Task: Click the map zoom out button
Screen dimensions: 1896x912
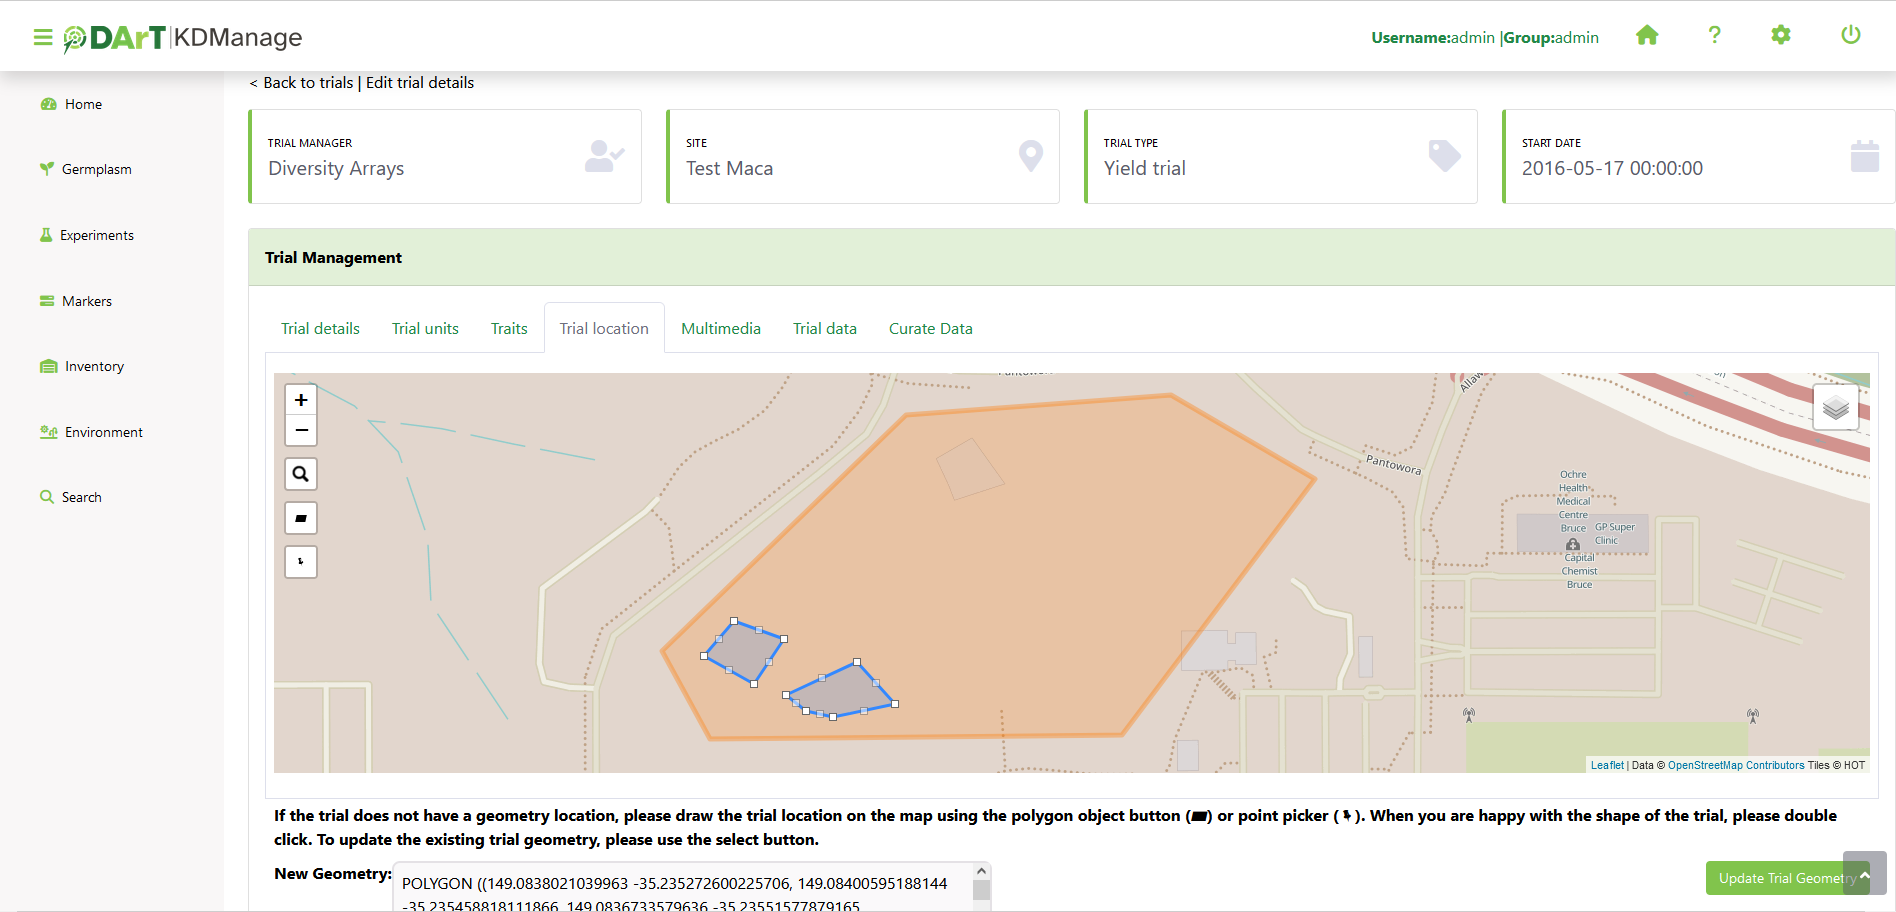Action: 301,431
